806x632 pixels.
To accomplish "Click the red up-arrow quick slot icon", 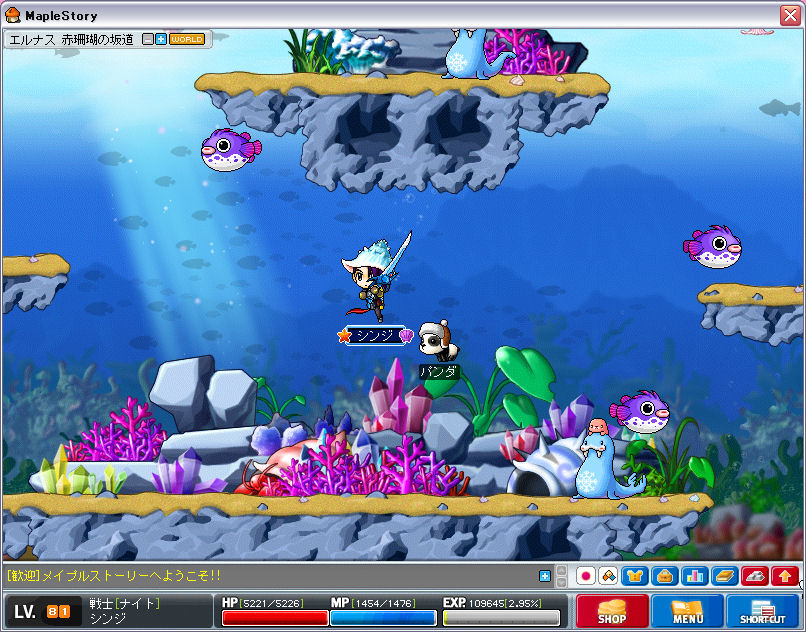I will tap(785, 576).
